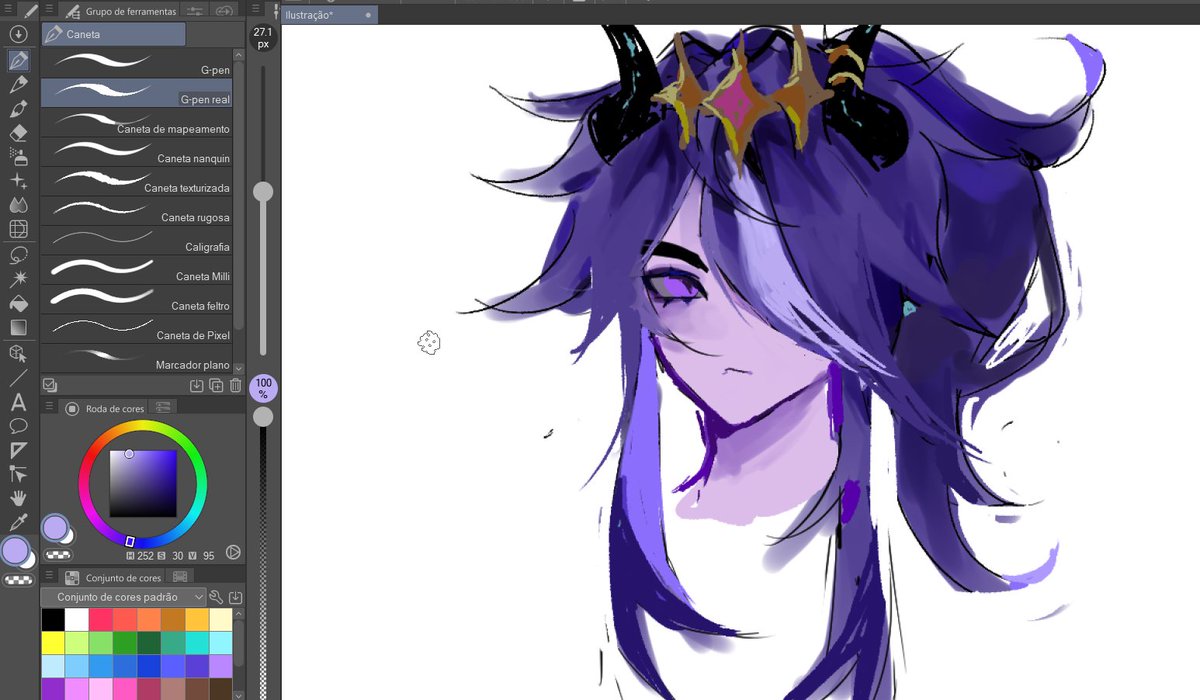Viewport: 1200px width, 700px height.
Task: Select transparent color chip in tool palette
Action: click(x=18, y=580)
